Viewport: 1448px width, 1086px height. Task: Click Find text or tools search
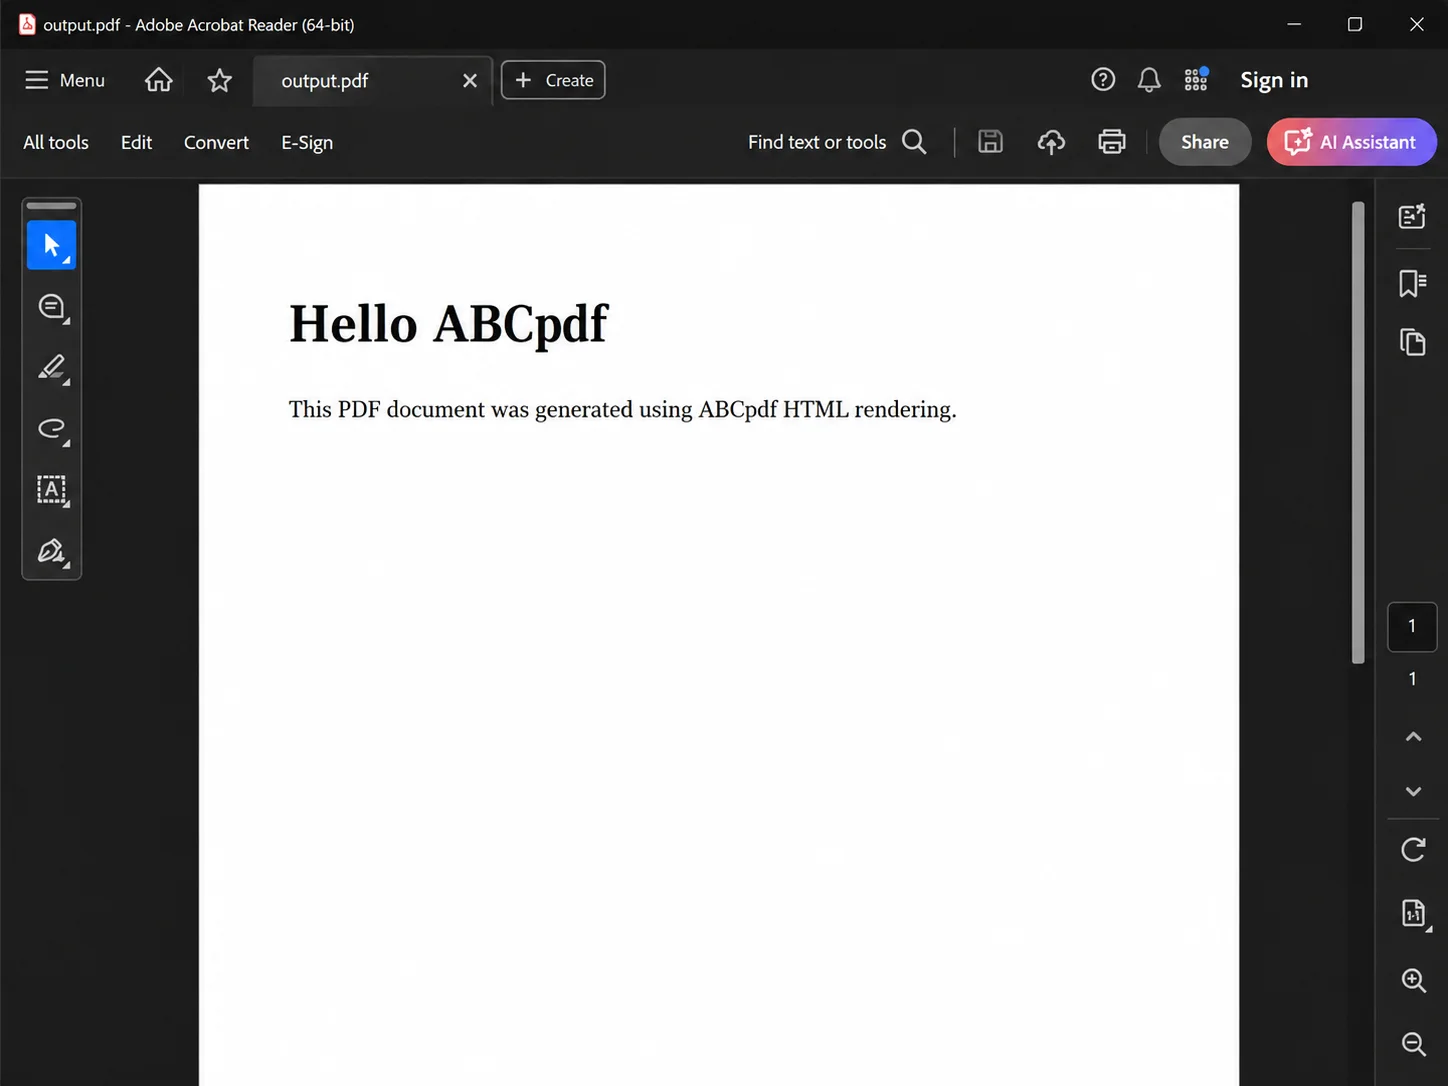click(x=817, y=142)
